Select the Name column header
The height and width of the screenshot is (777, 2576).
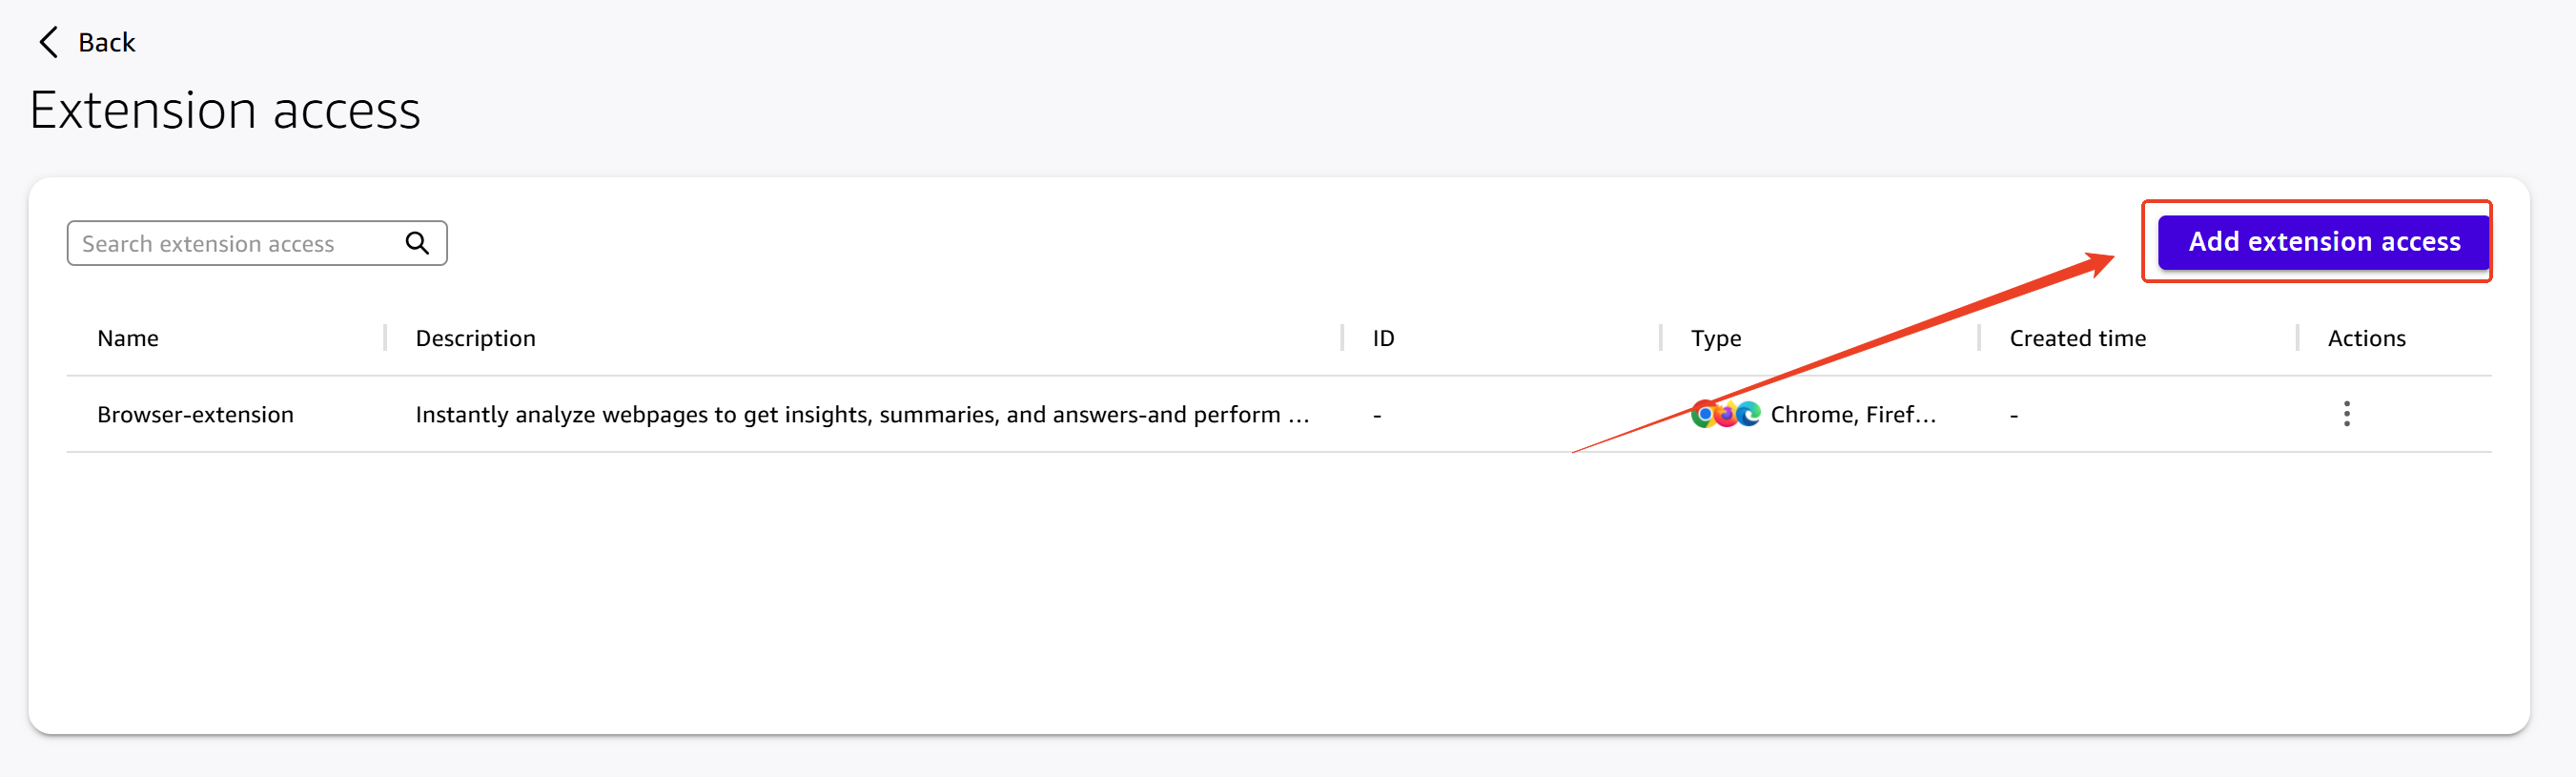(128, 338)
